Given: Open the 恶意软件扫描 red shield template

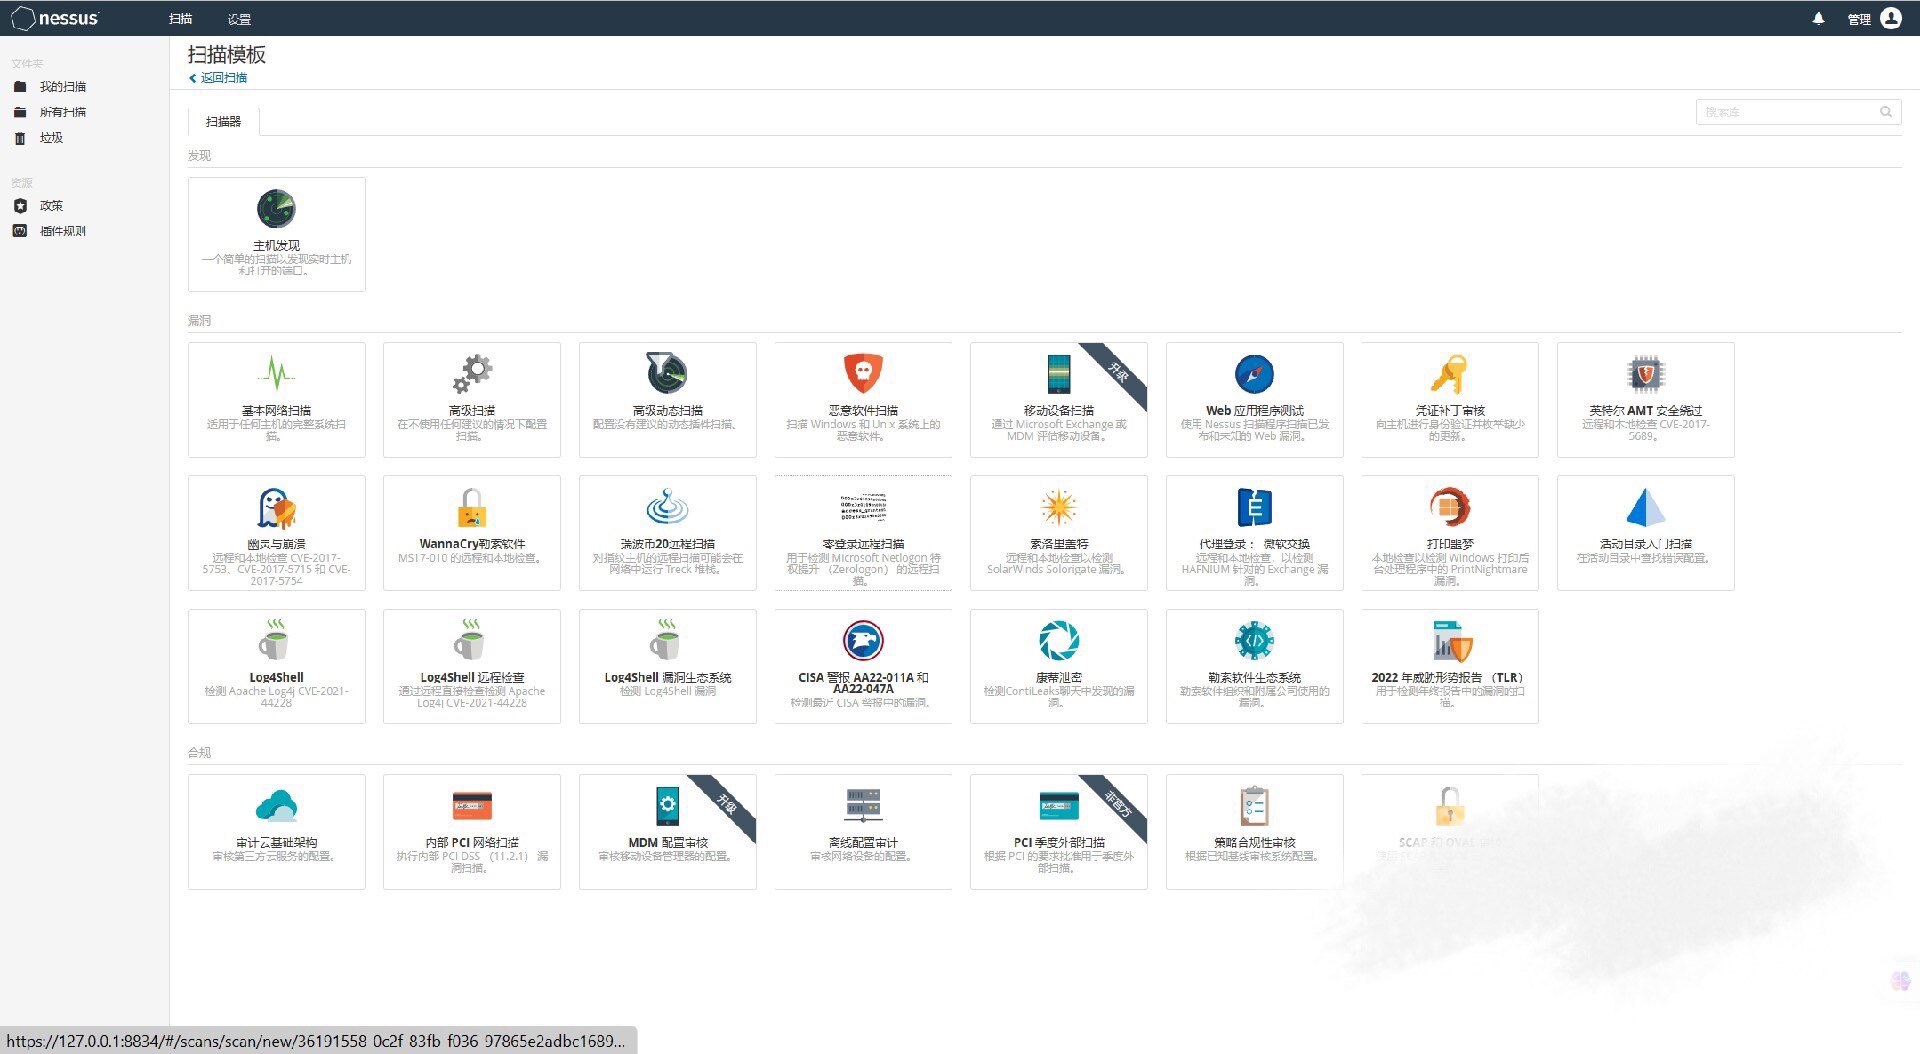Looking at the screenshot, I should point(863,374).
